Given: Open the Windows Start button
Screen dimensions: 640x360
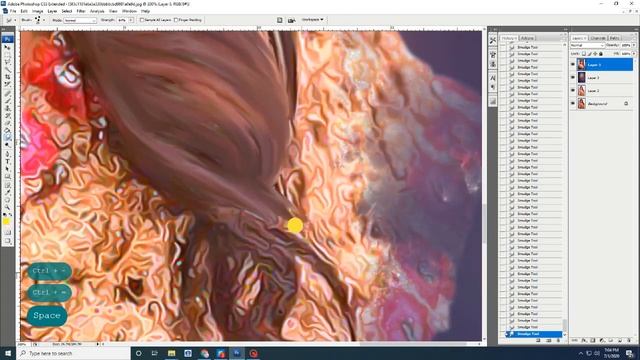Looking at the screenshot, I should (8, 353).
